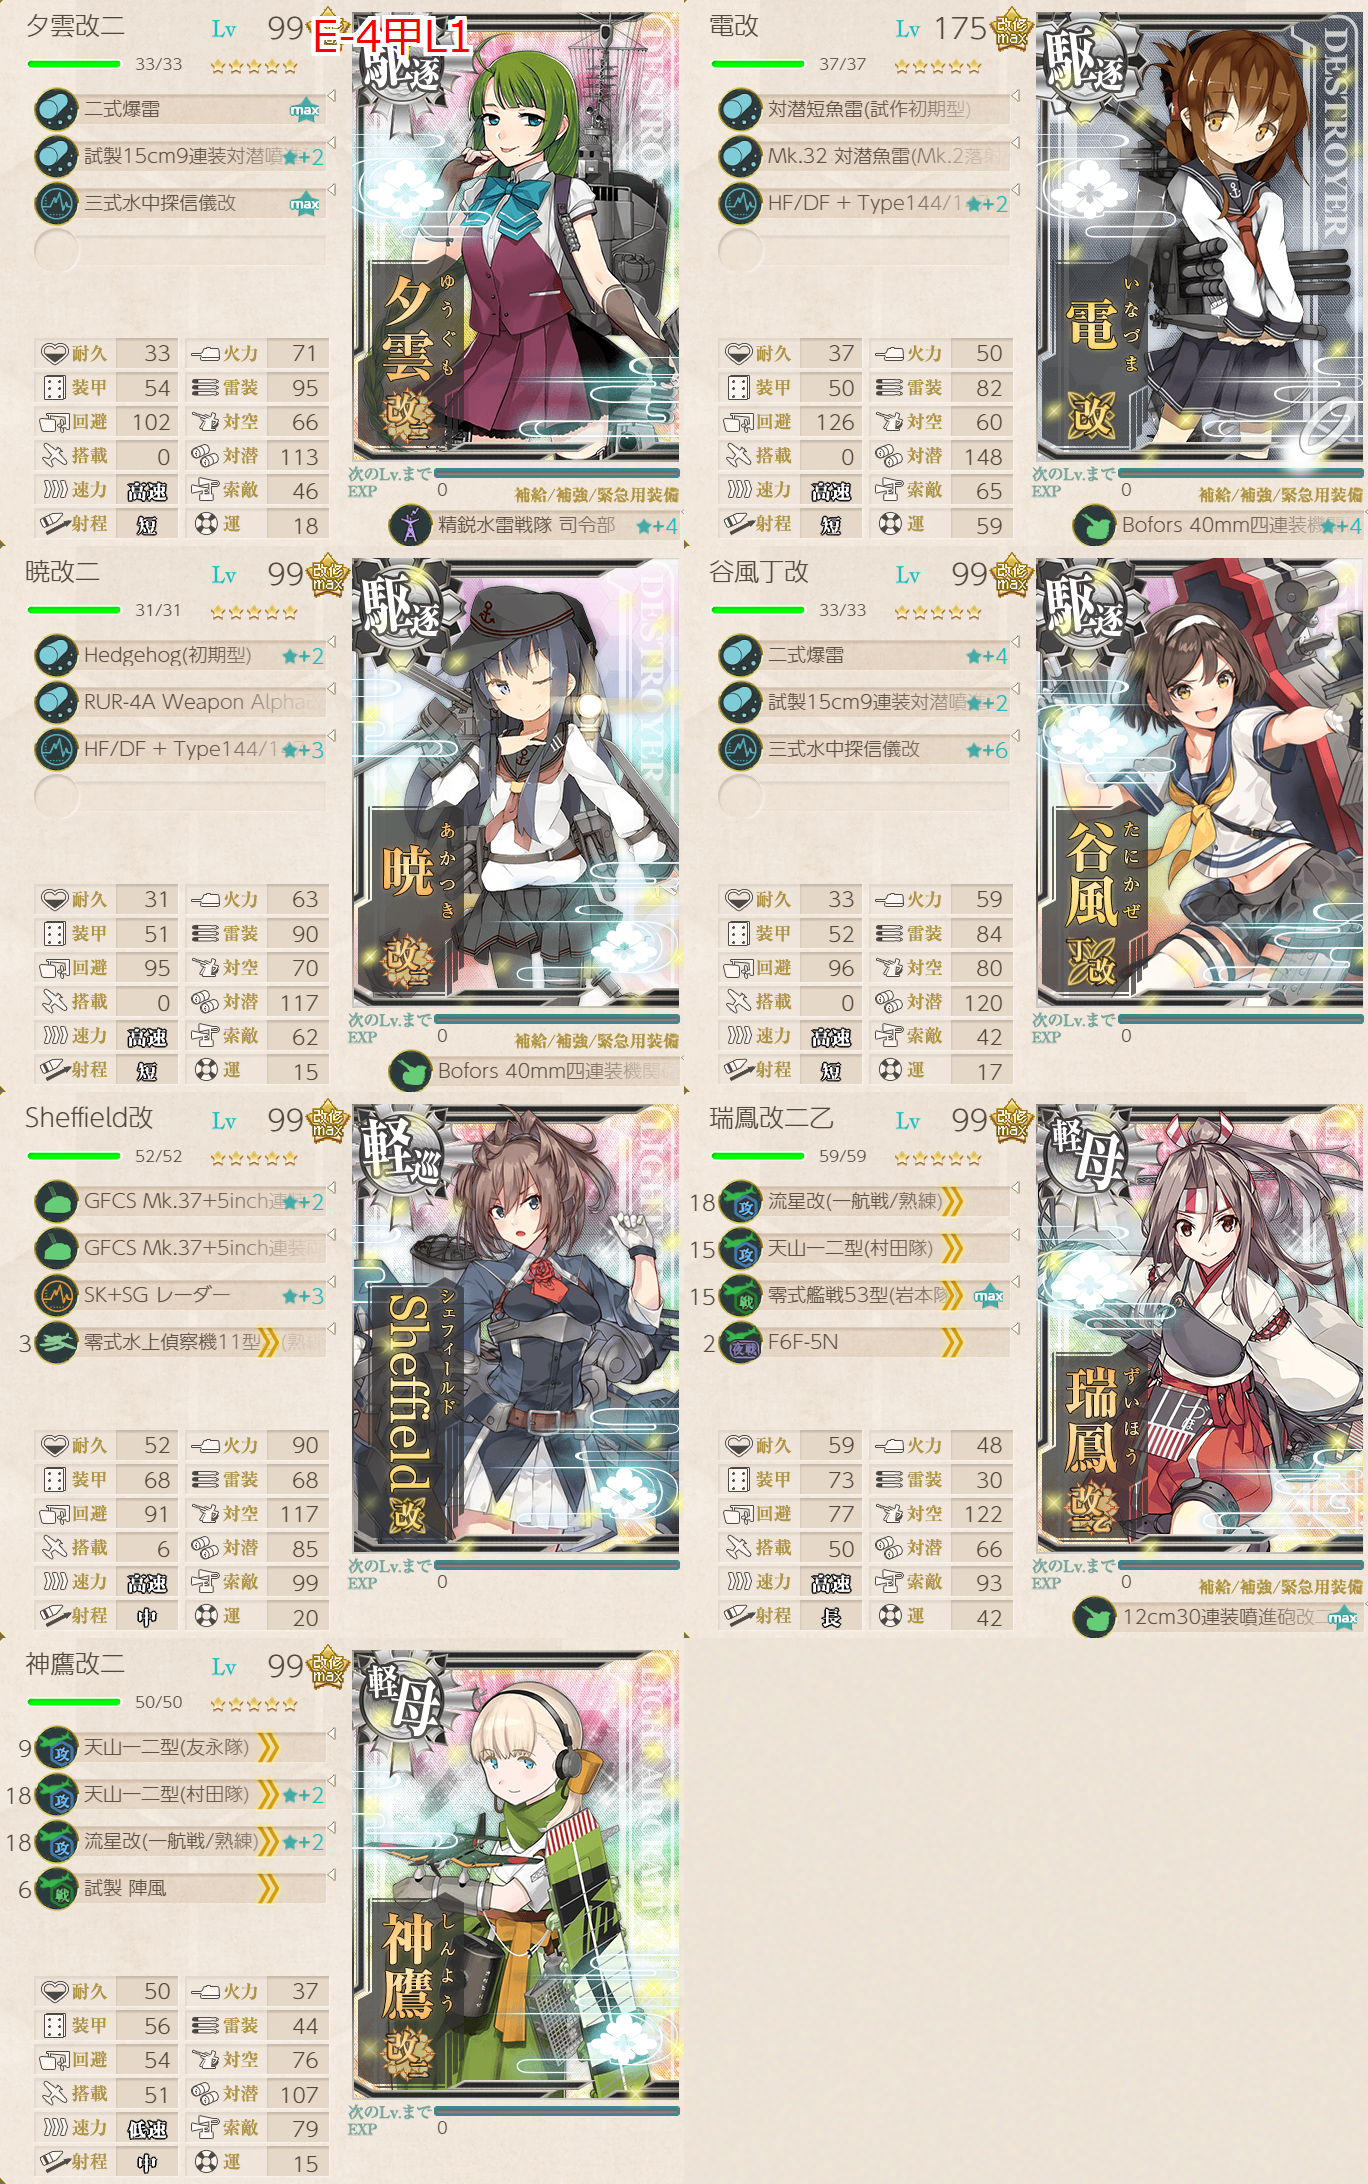The image size is (1368, 2184).
Task: Click the command facility icon for 精鋭水雷戦隊 司令部
Action: tap(409, 525)
